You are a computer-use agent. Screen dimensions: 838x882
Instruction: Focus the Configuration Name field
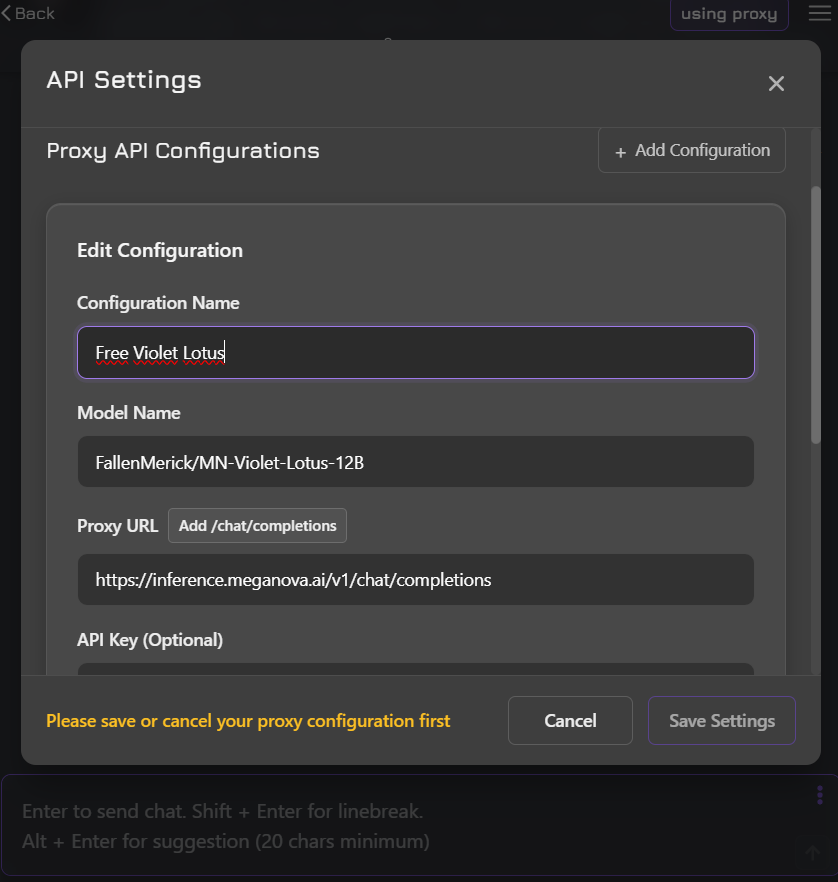click(x=415, y=353)
